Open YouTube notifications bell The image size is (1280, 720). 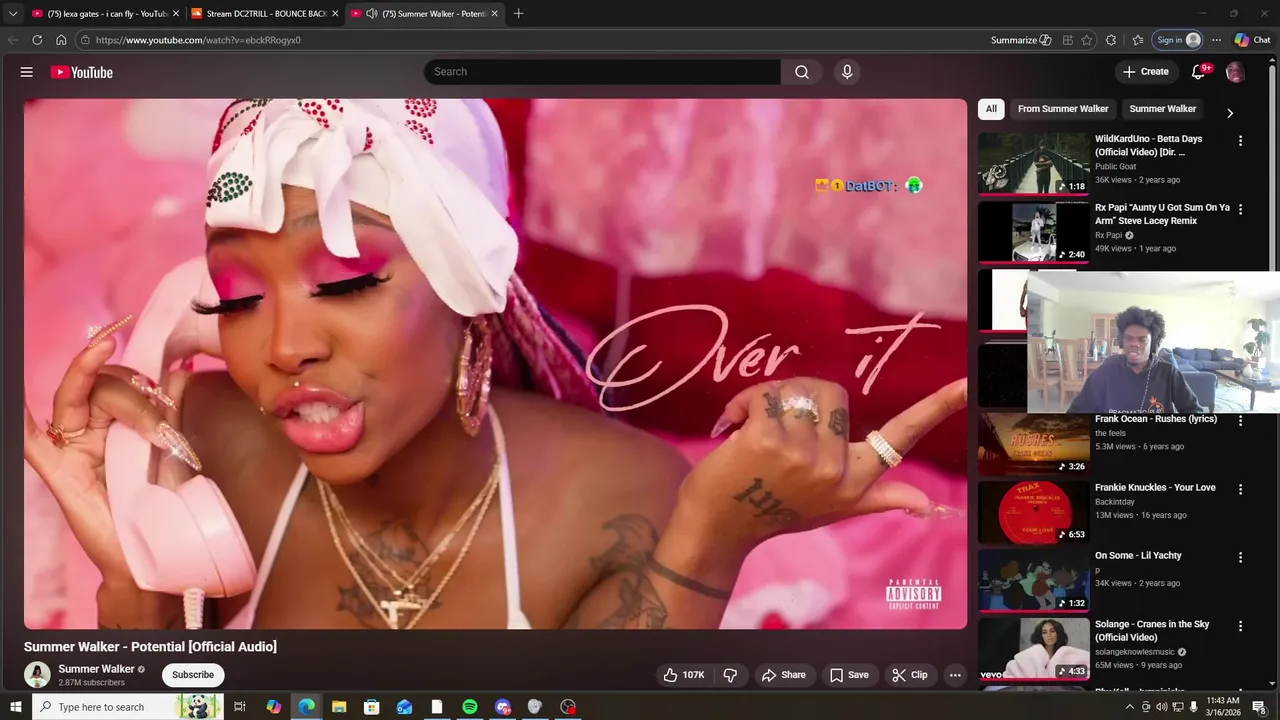coord(1198,72)
